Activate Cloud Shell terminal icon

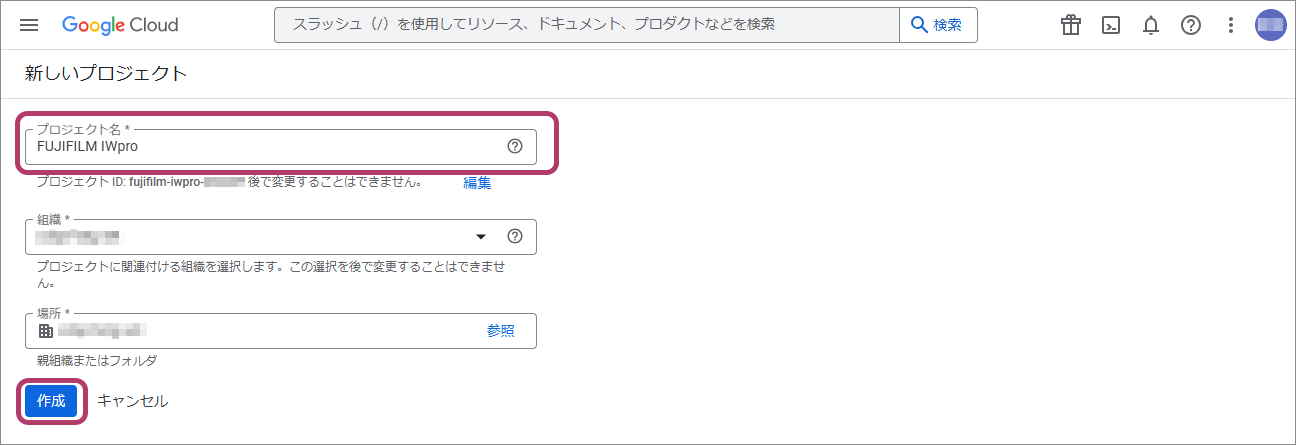[1111, 25]
